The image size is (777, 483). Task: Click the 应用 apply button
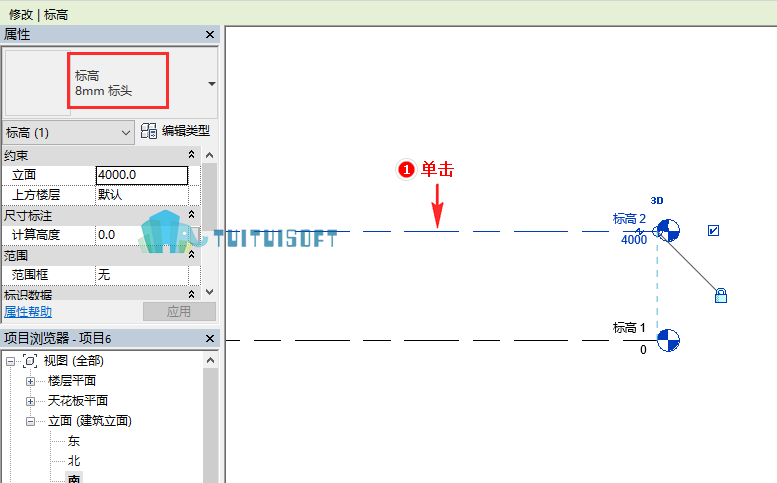[179, 312]
